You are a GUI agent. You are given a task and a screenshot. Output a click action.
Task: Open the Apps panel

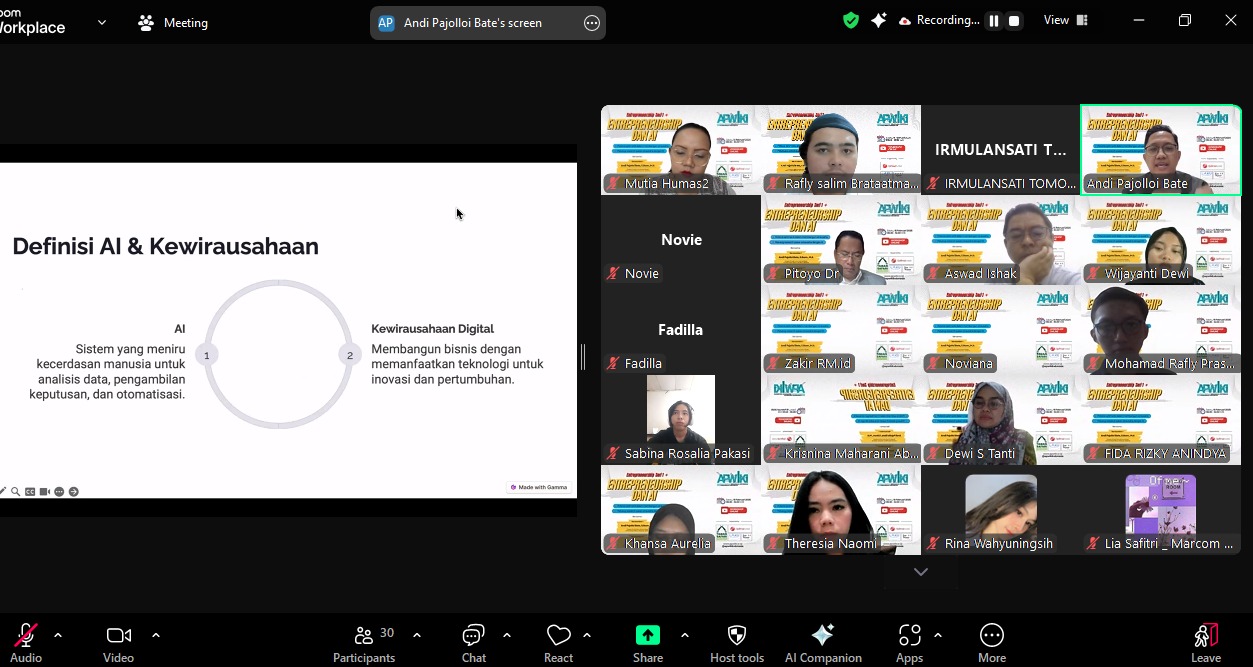point(909,643)
